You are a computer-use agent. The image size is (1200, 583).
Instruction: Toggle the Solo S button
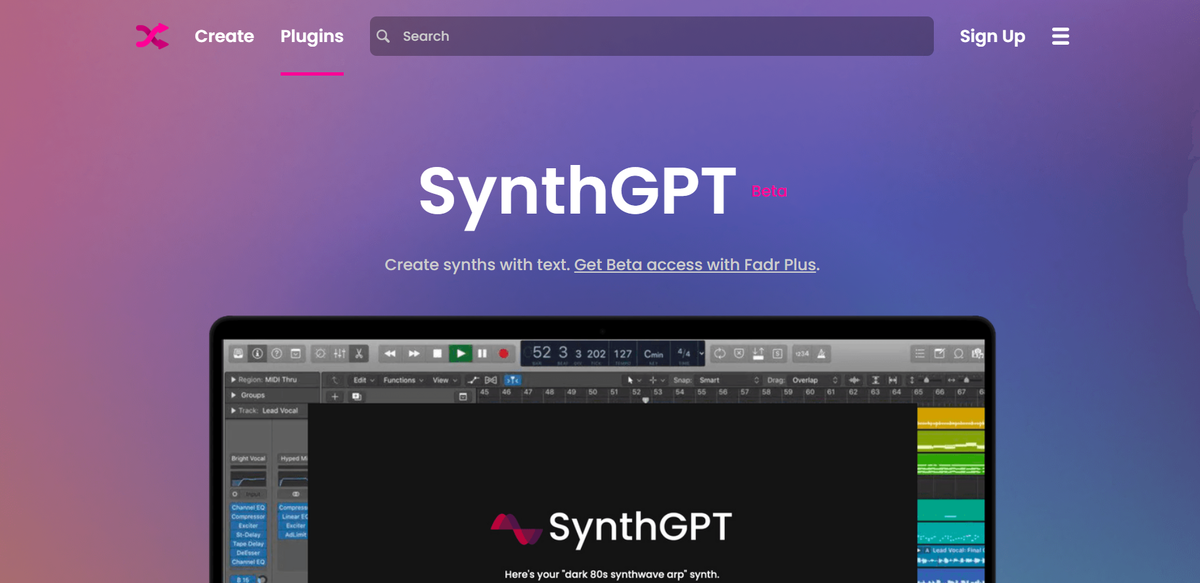tap(777, 353)
